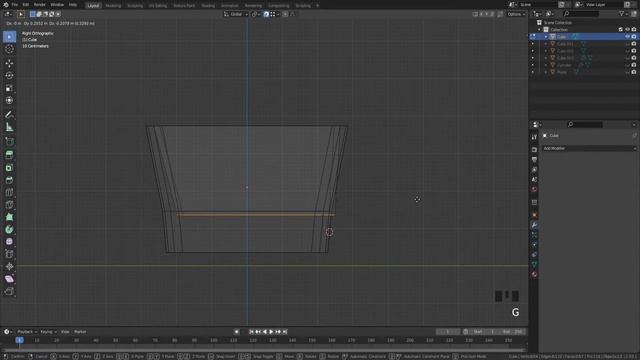Viewport: 640px width, 360px height.
Task: Open the timeline Keying dropdown
Action: point(48,332)
